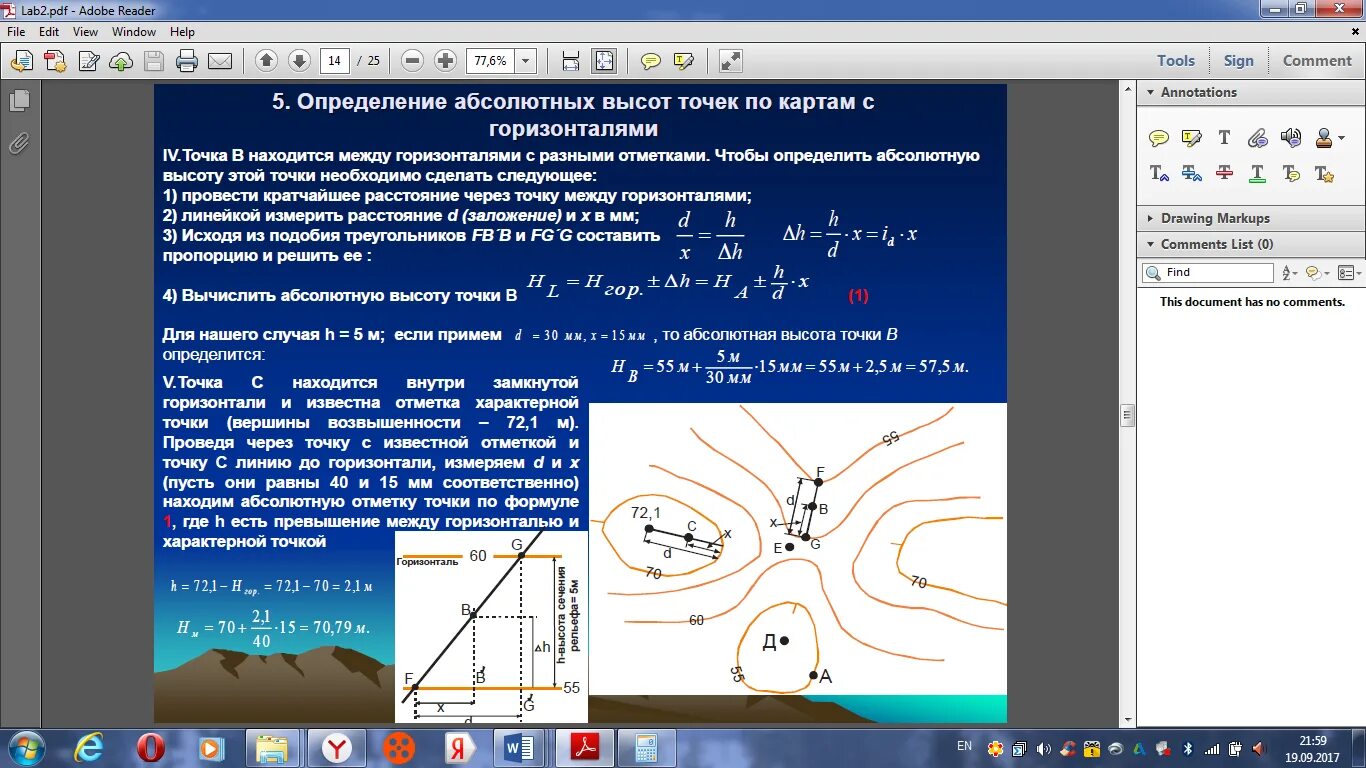This screenshot has width=1366, height=768.
Task: Select the Strikethrough text tool
Action: (1224, 173)
